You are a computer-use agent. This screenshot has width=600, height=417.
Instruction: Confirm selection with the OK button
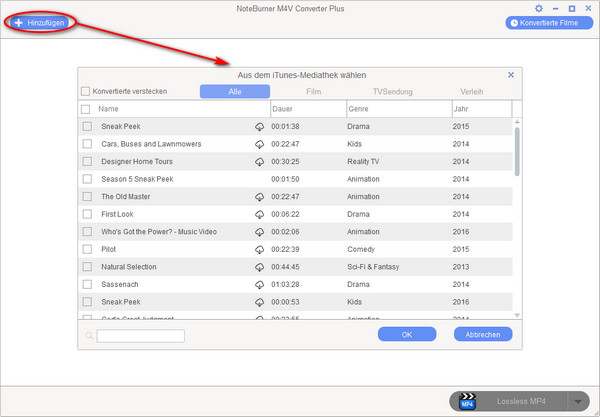pyautogui.click(x=407, y=334)
